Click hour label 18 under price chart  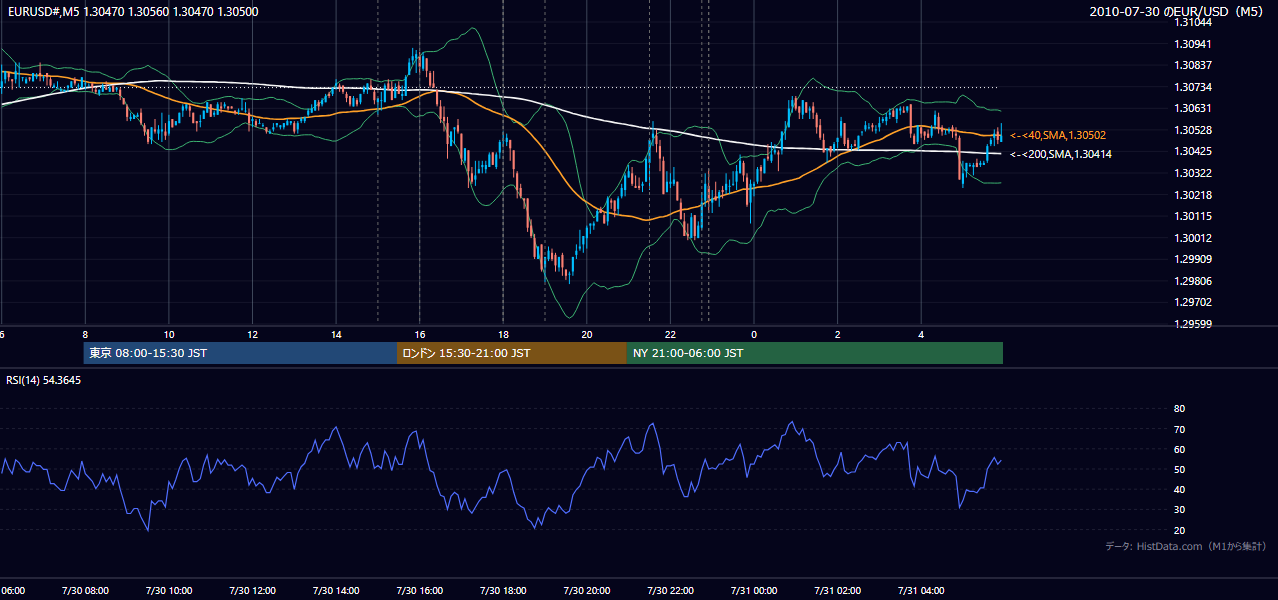coord(503,334)
